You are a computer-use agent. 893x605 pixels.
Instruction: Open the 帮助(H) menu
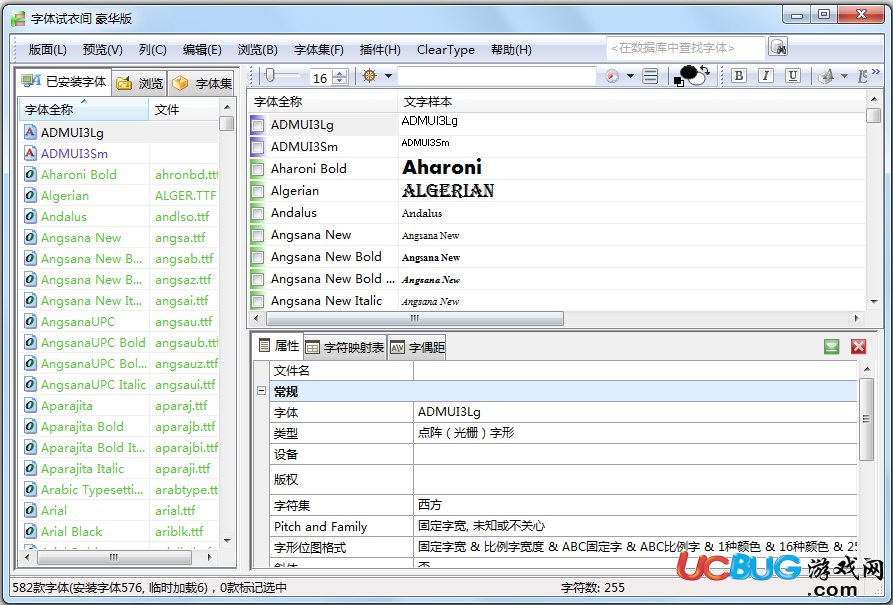511,50
